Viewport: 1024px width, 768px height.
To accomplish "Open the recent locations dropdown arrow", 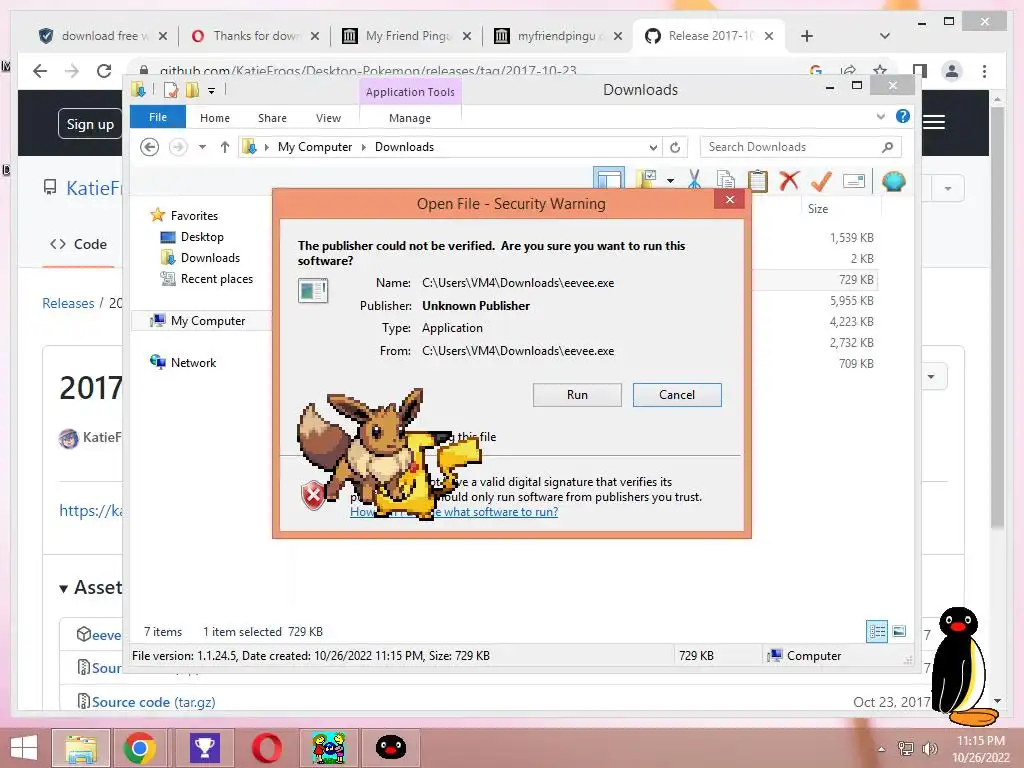I will 202,147.
